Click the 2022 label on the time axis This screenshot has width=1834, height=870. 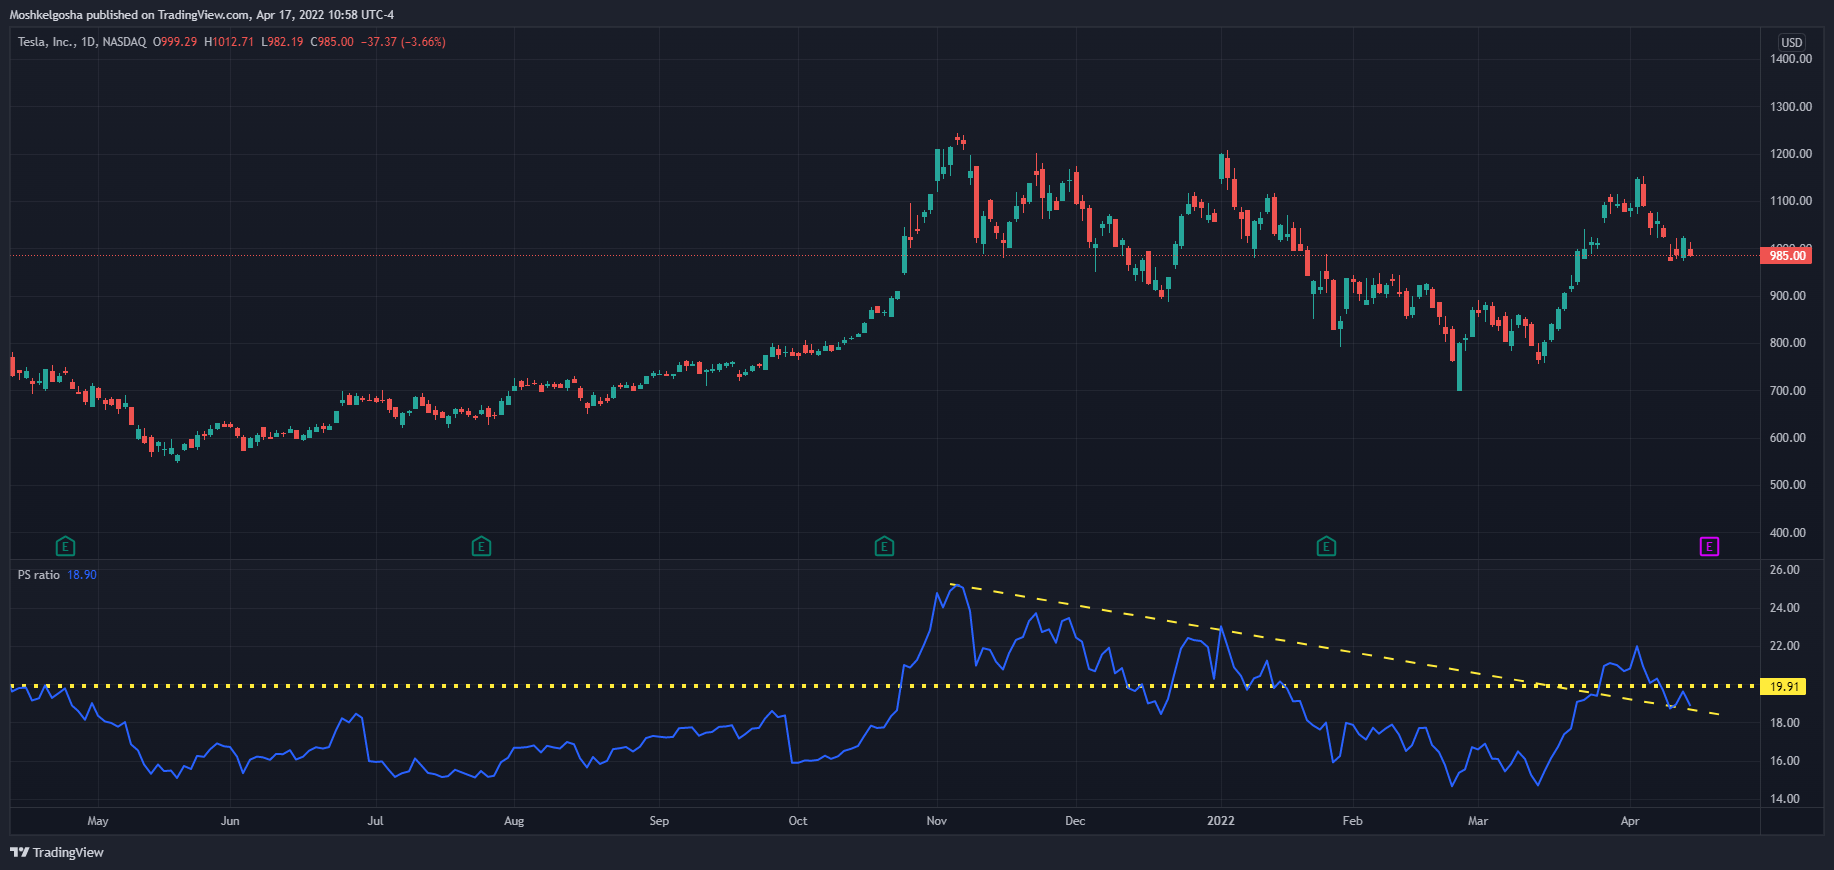(1221, 821)
